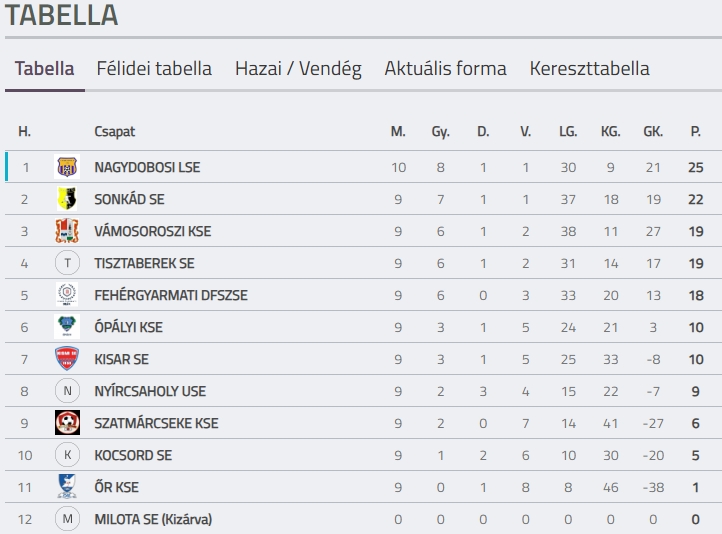Click the Vámosoroszi KSE team crest
722x534 pixels.
[67, 231]
